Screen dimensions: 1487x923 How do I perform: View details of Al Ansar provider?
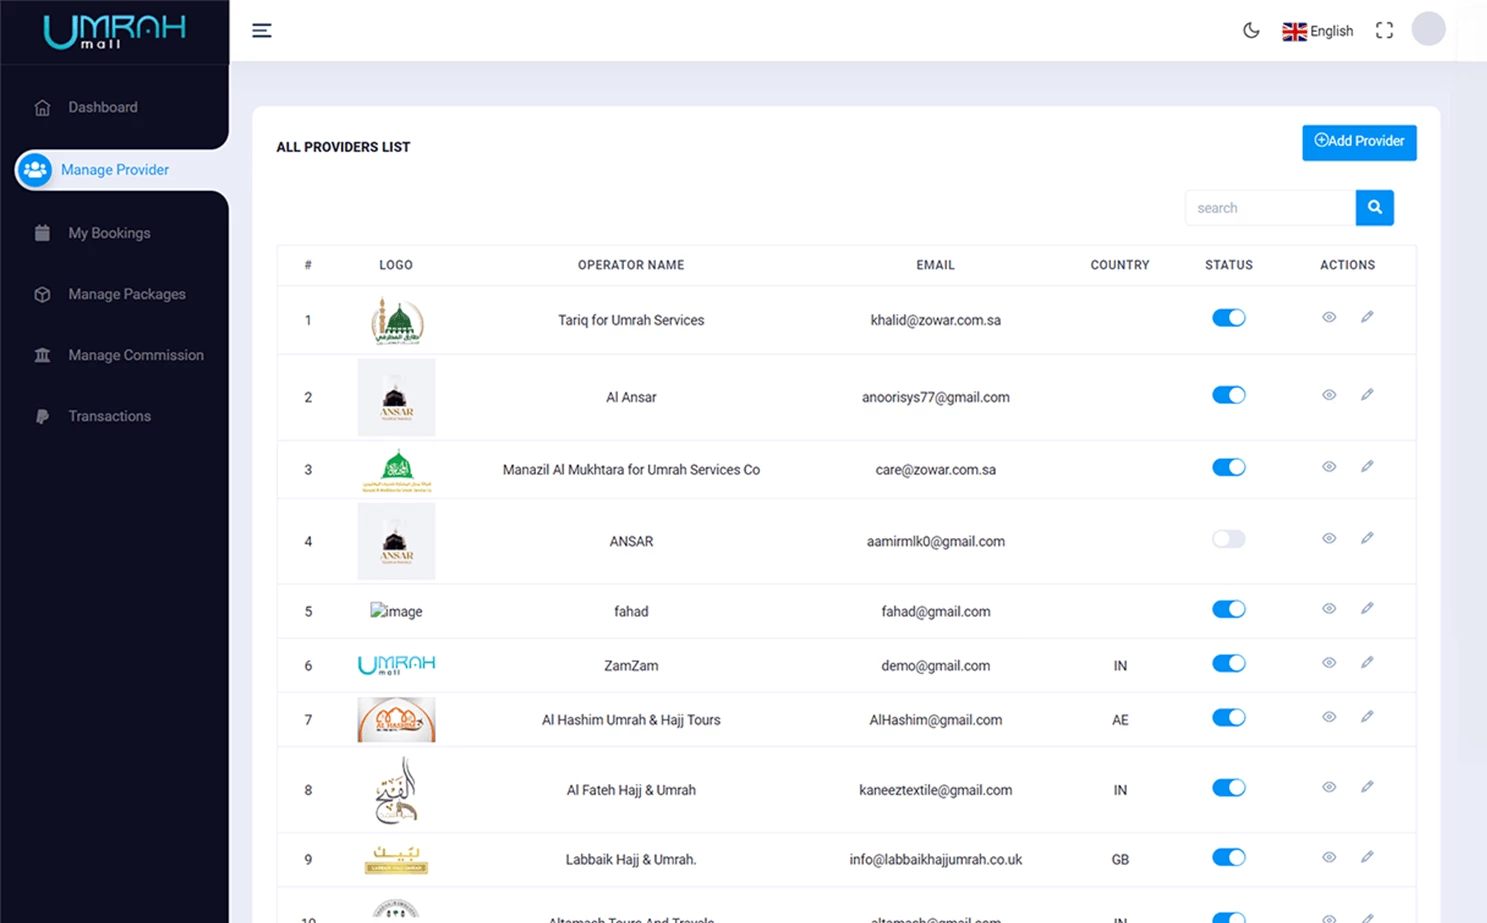(1328, 395)
